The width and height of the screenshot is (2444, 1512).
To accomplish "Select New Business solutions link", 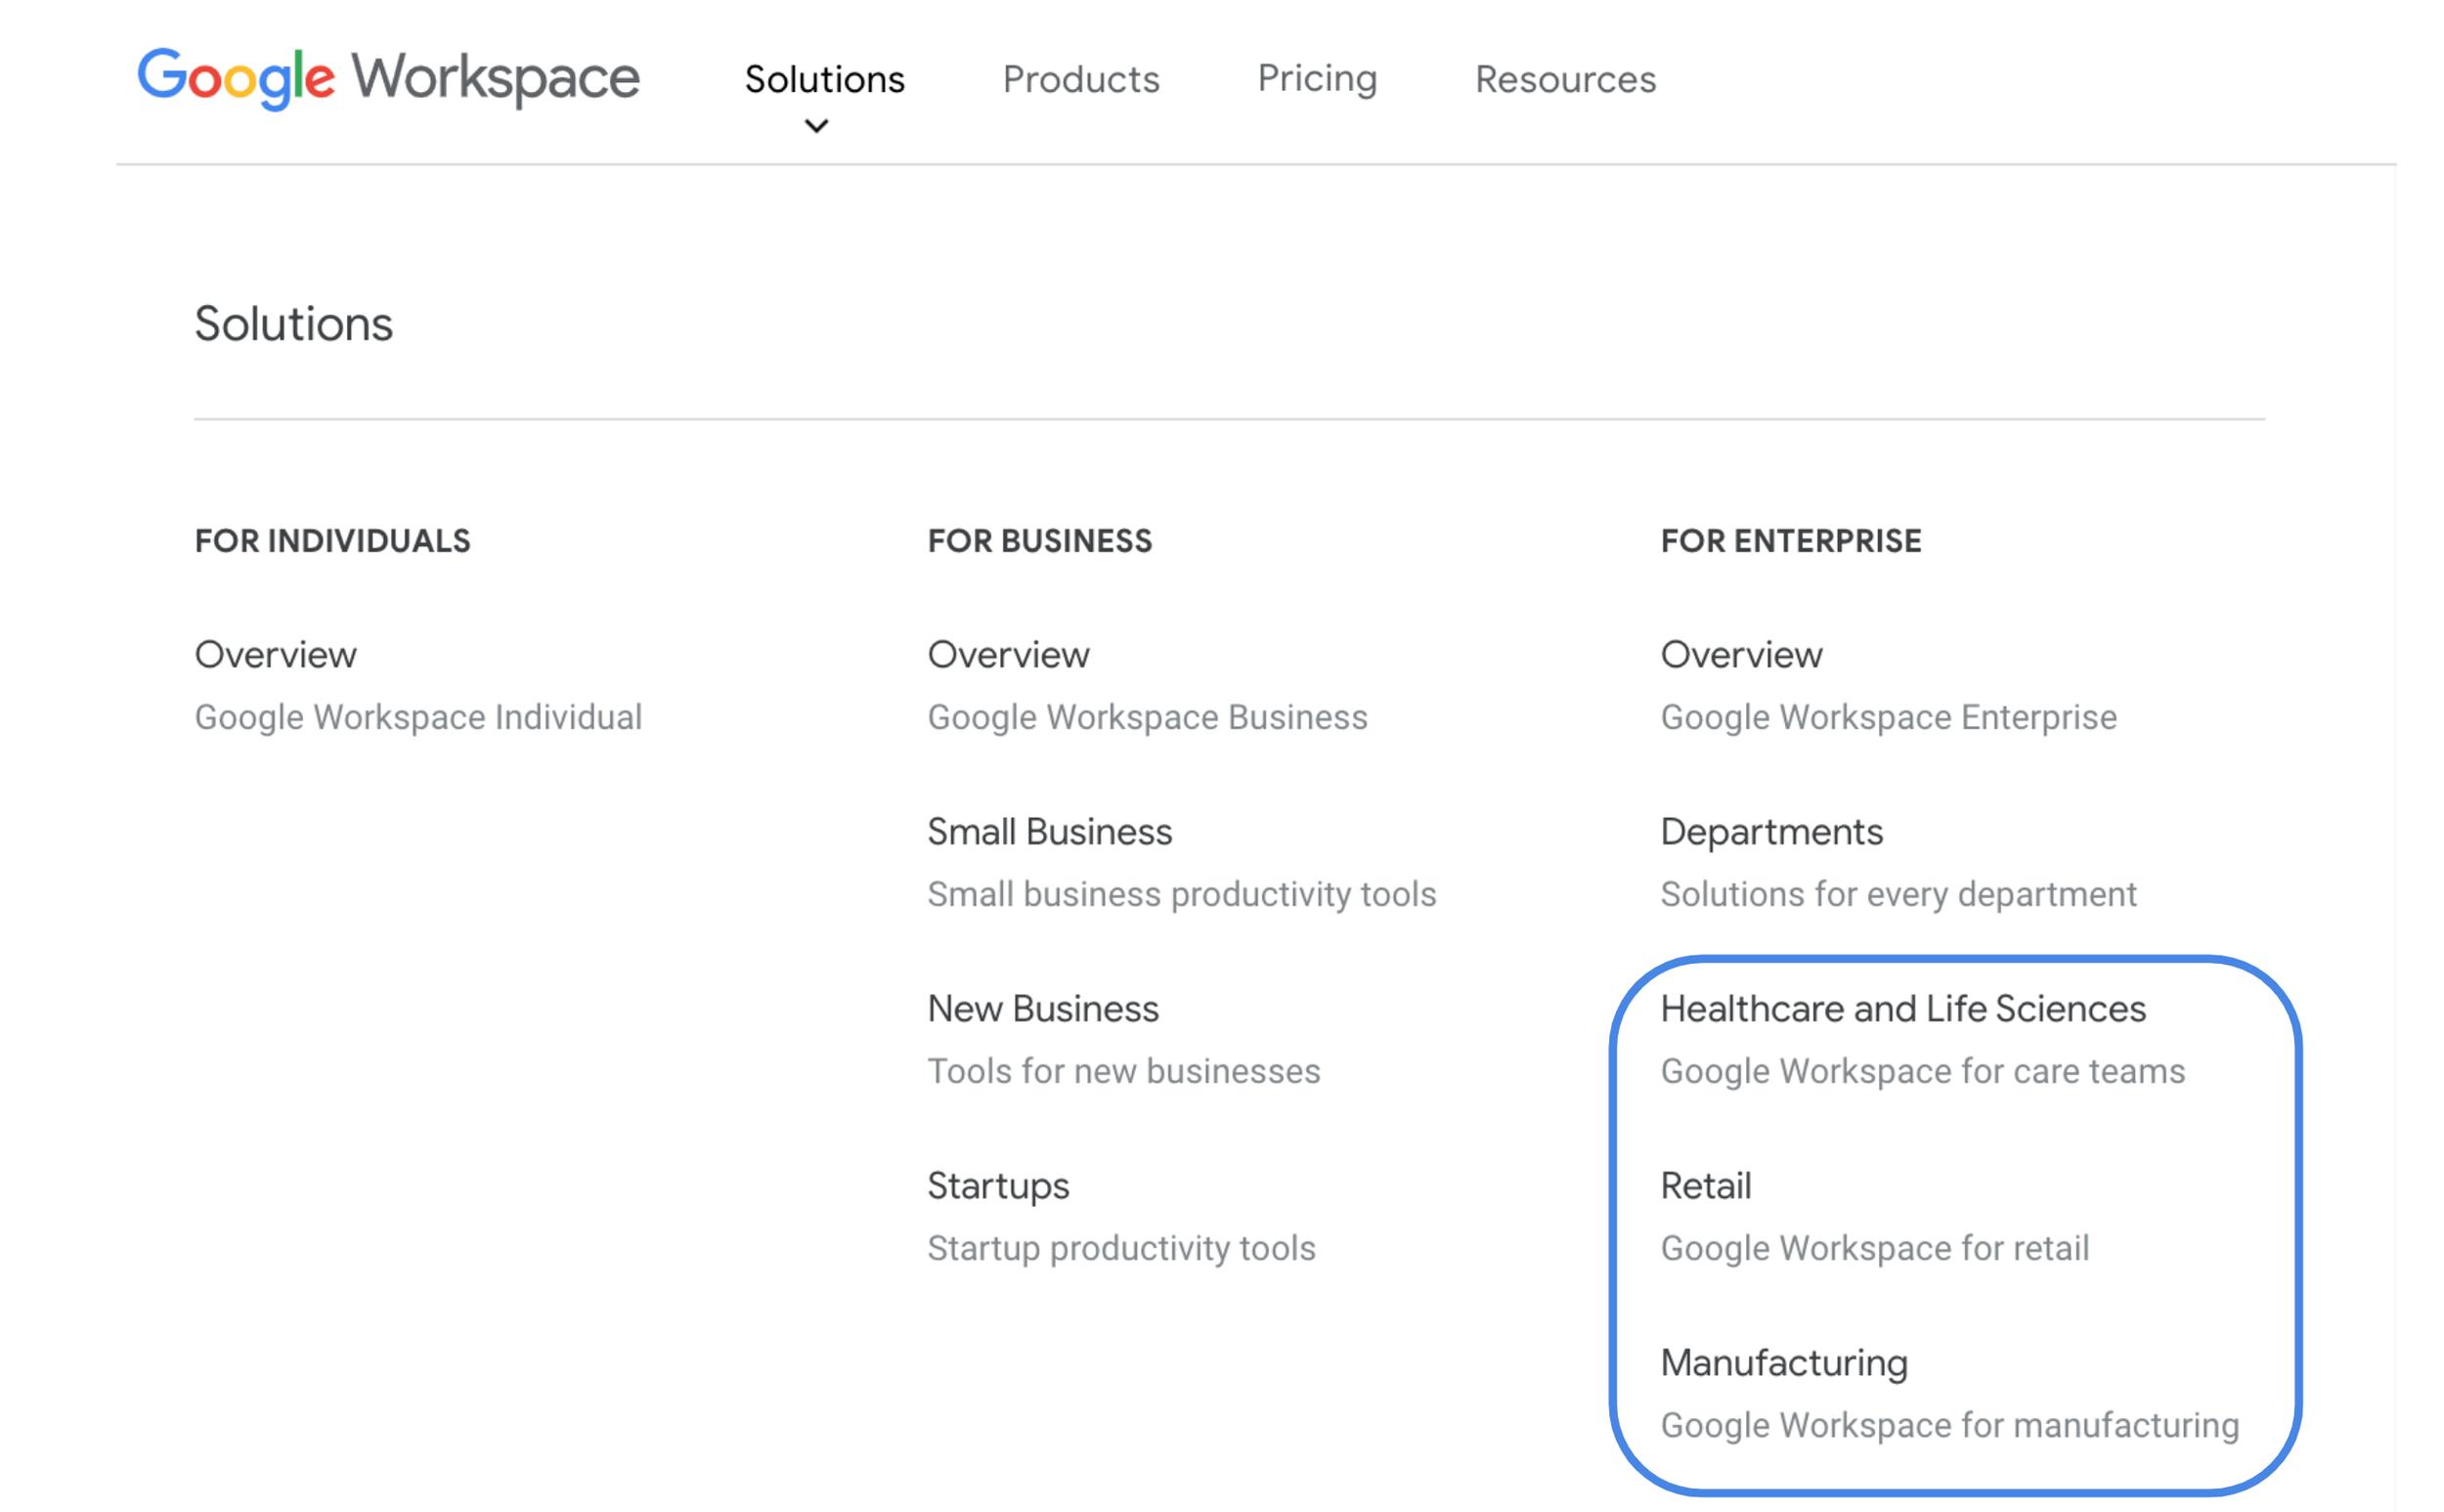I will [x=1042, y=1008].
